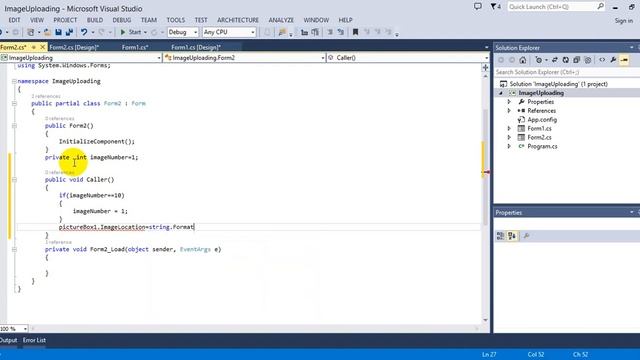Screen dimensions: 640x360
Task: Click the Save icon in the toolbar
Action: [58, 32]
